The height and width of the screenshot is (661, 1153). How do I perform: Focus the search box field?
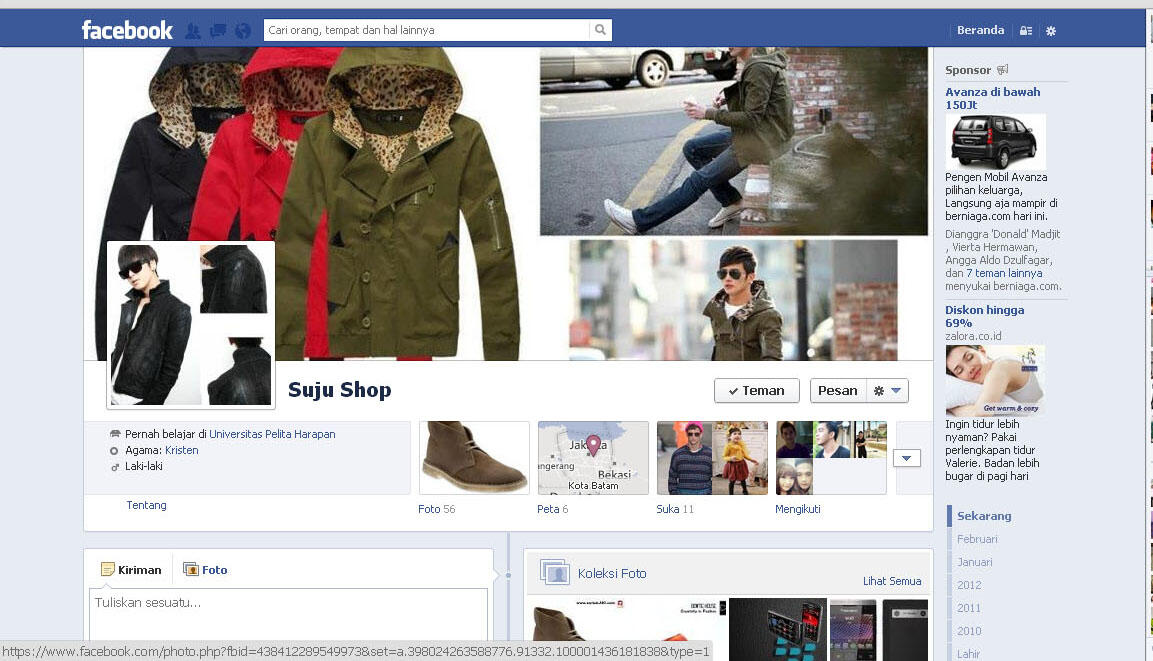tap(426, 30)
